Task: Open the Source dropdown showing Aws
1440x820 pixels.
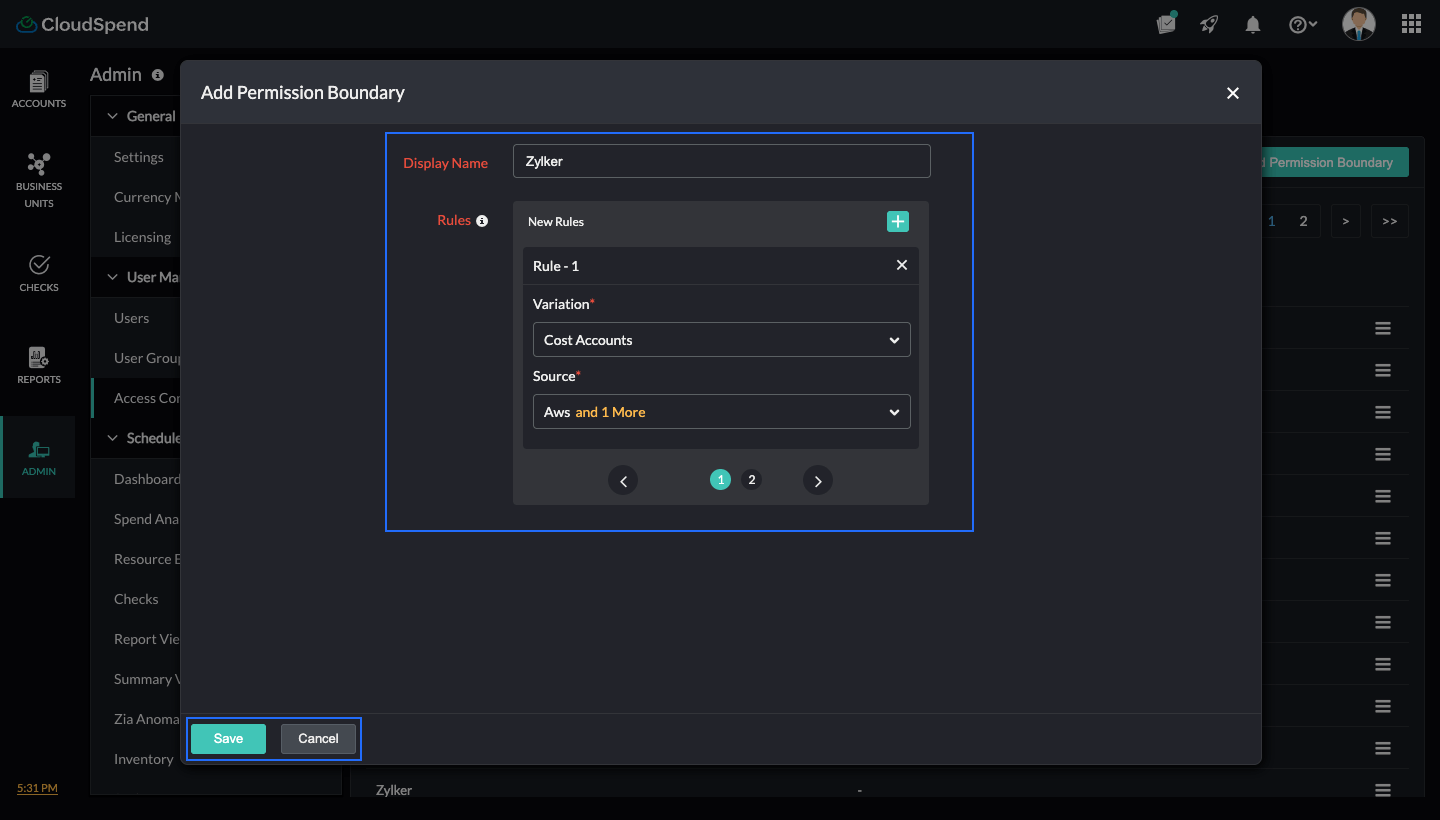Action: coord(721,412)
